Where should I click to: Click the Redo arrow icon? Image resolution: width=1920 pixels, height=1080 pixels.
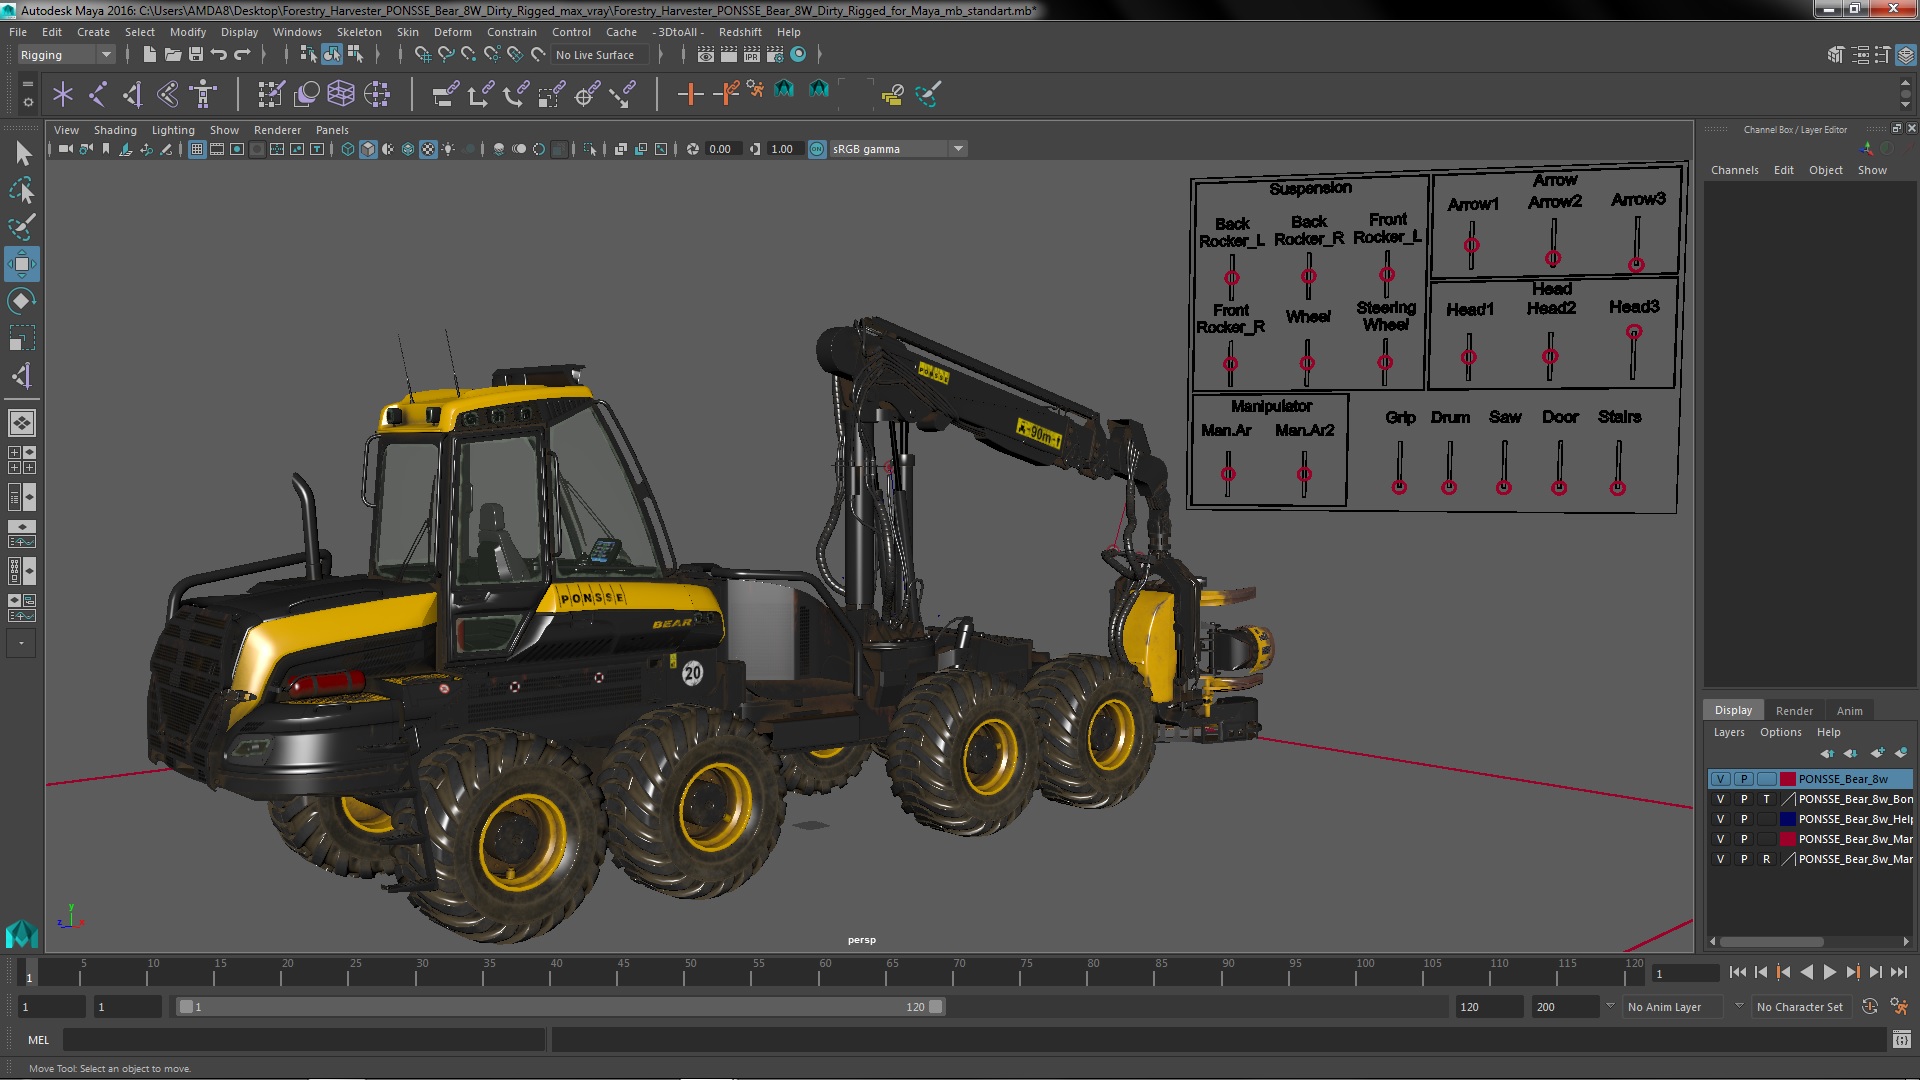[242, 54]
